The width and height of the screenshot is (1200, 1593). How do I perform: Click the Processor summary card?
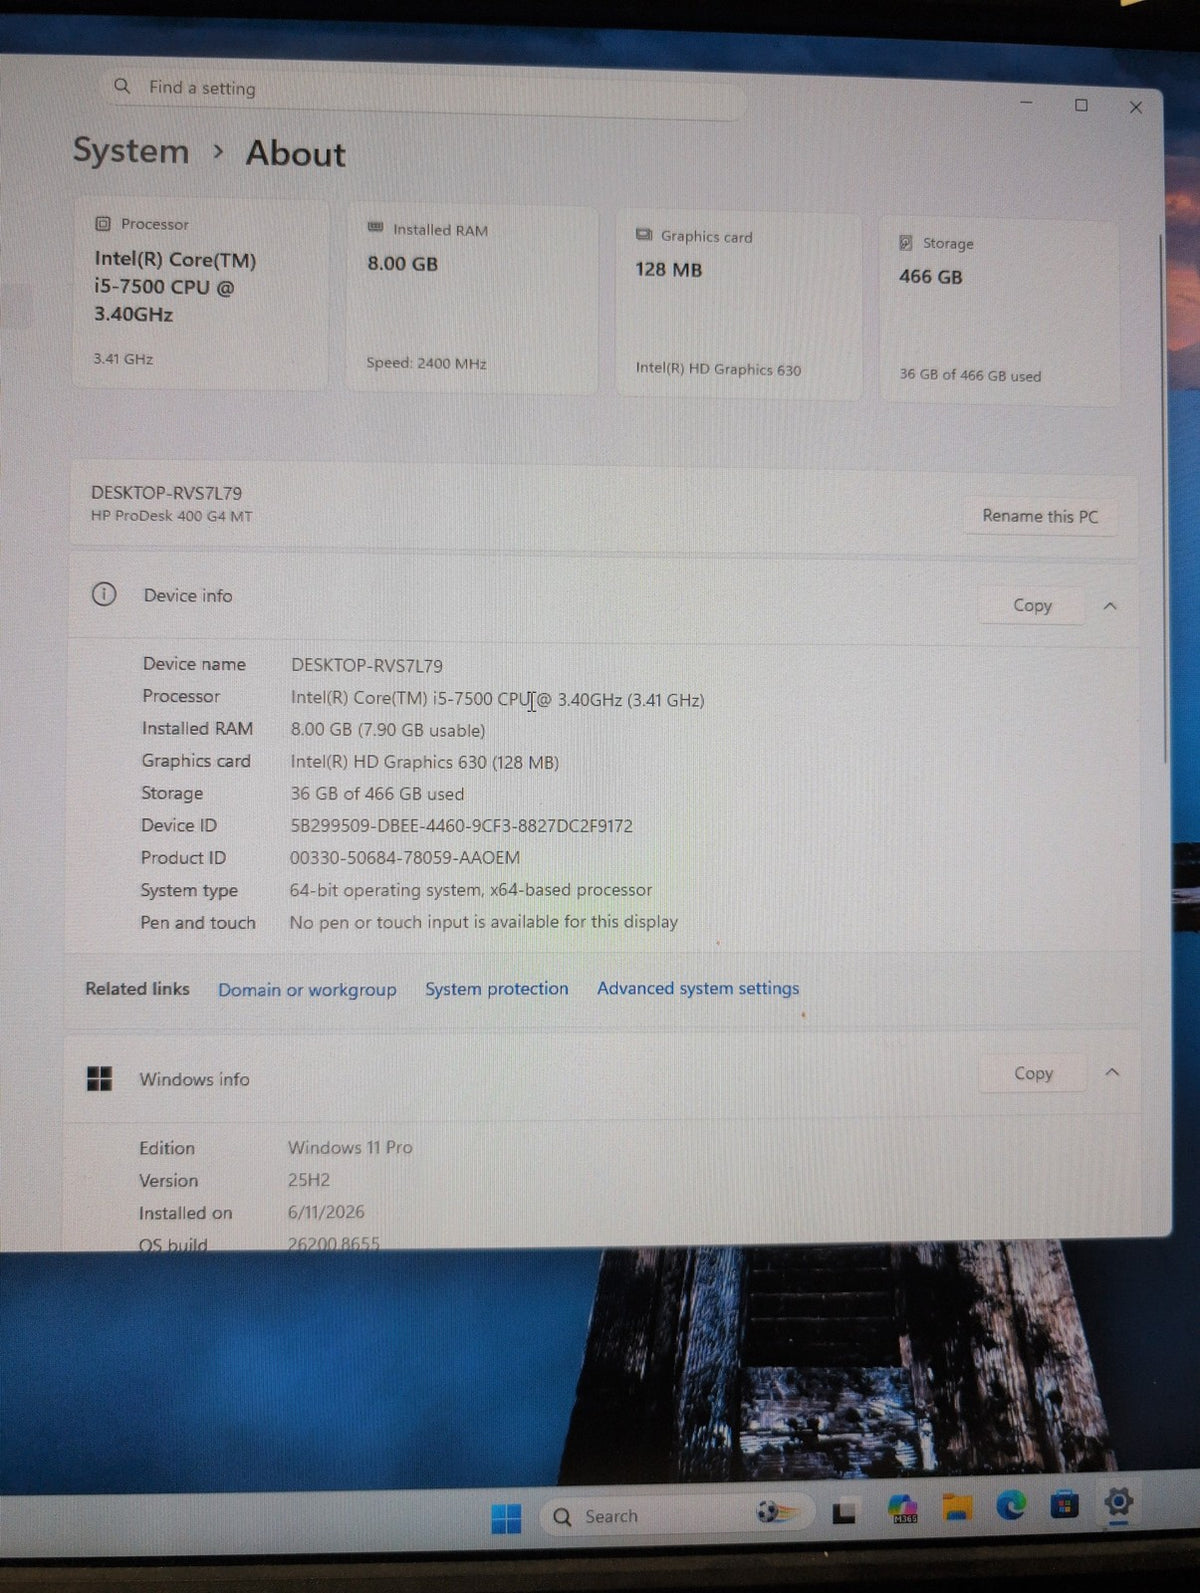200,294
